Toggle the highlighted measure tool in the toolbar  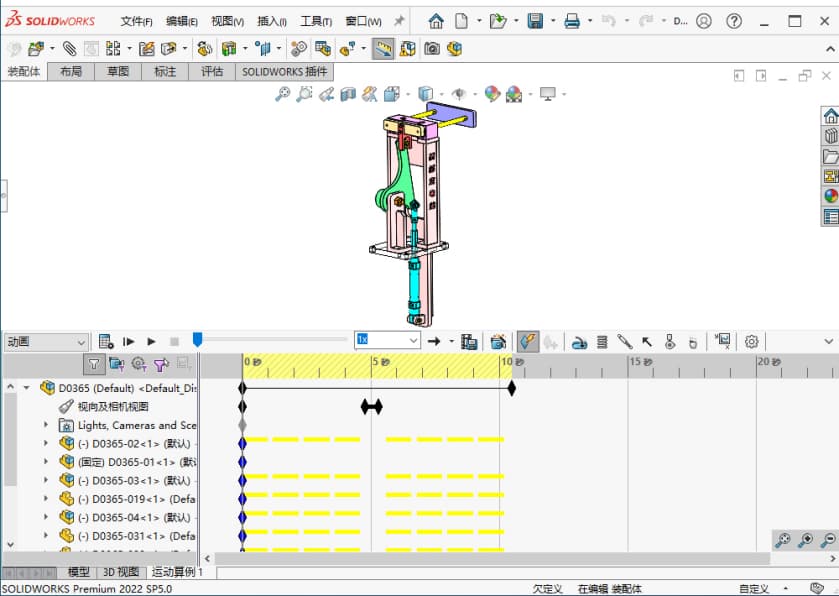(x=383, y=48)
